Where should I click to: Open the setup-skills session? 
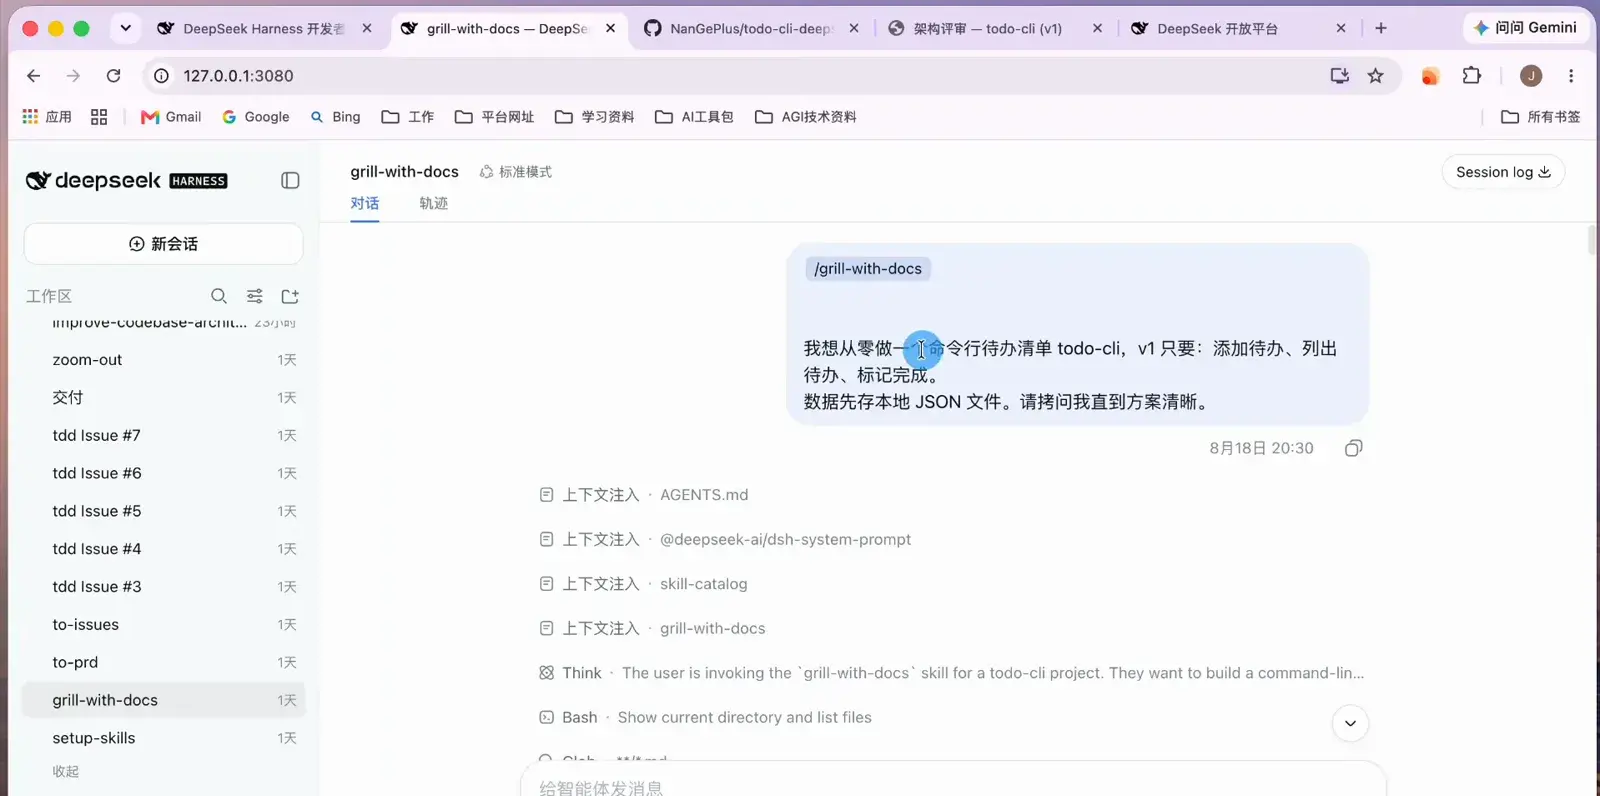coord(163,738)
